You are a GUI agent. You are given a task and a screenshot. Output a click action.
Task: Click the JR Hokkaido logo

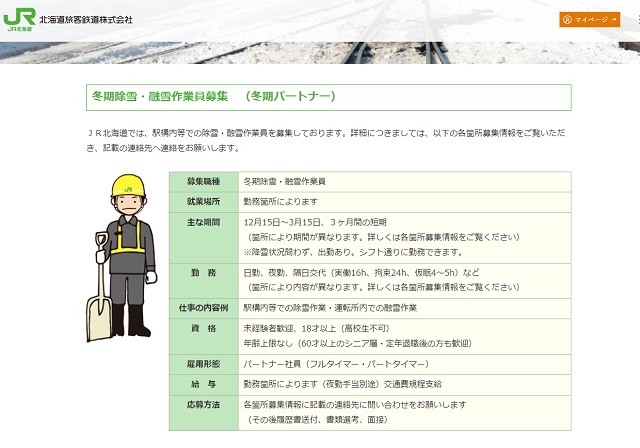(19, 20)
